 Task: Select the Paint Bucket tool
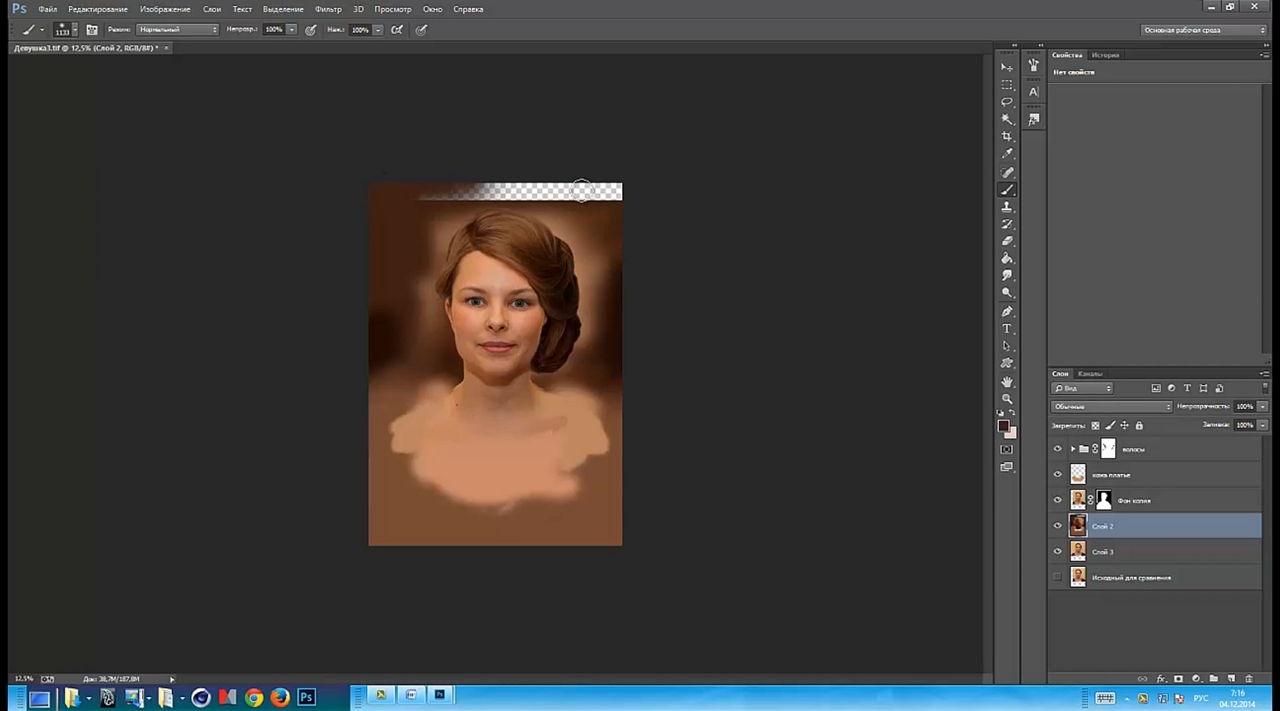click(1007, 258)
